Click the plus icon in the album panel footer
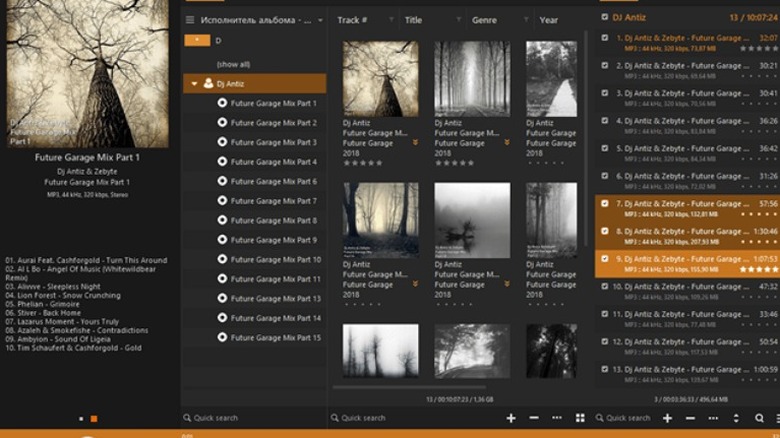The image size is (780, 438). coord(511,418)
